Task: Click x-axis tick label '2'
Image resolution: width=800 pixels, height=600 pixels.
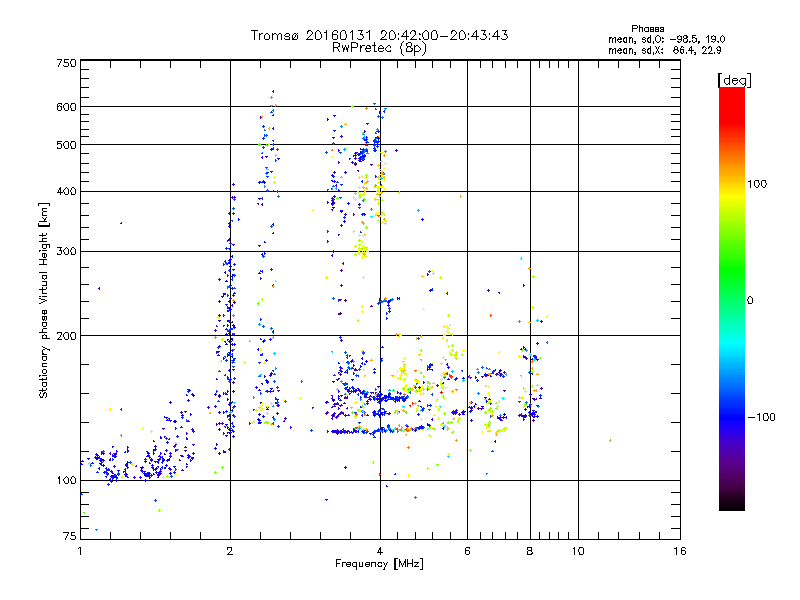Action: point(230,551)
